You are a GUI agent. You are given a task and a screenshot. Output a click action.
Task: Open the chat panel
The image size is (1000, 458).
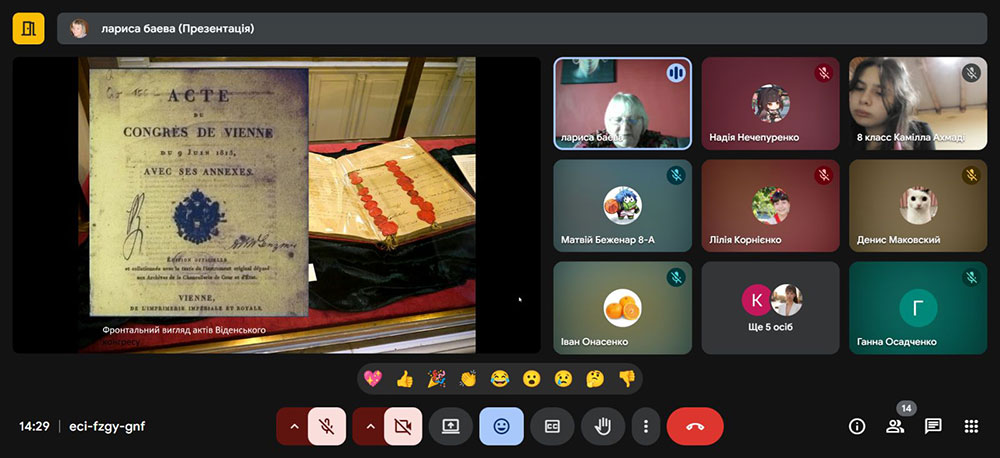click(933, 426)
